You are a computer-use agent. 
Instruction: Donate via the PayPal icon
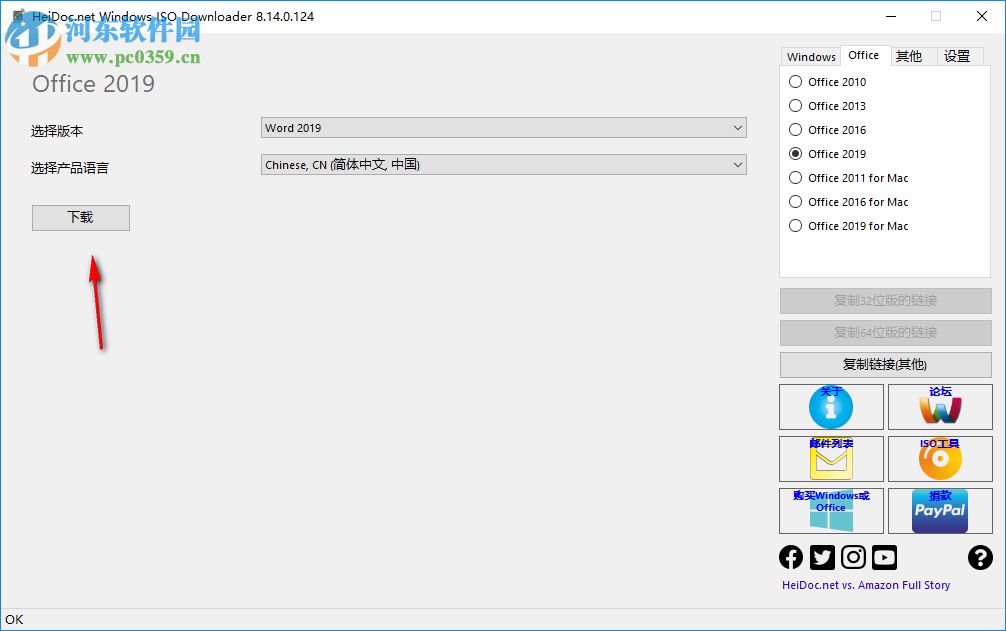(x=939, y=511)
